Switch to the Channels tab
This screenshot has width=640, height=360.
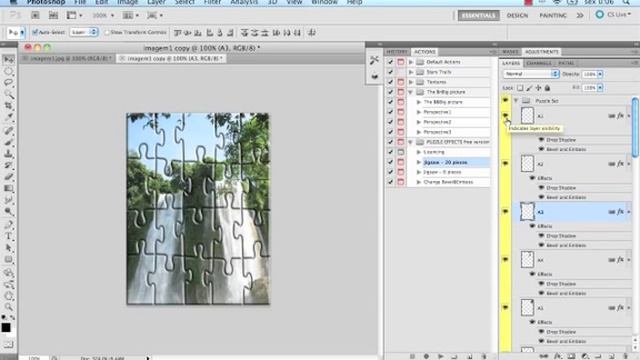tap(539, 63)
